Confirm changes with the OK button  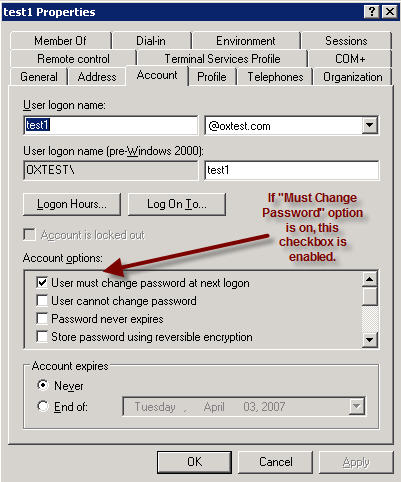coord(194,462)
